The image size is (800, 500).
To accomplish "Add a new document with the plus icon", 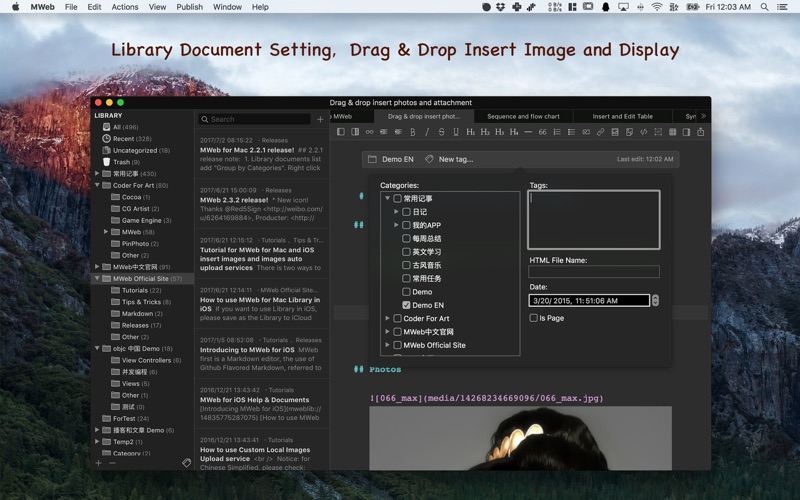I will [x=320, y=119].
